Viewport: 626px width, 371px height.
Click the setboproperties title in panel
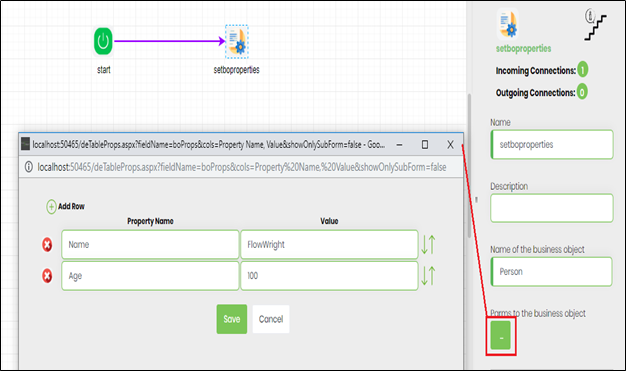click(523, 48)
